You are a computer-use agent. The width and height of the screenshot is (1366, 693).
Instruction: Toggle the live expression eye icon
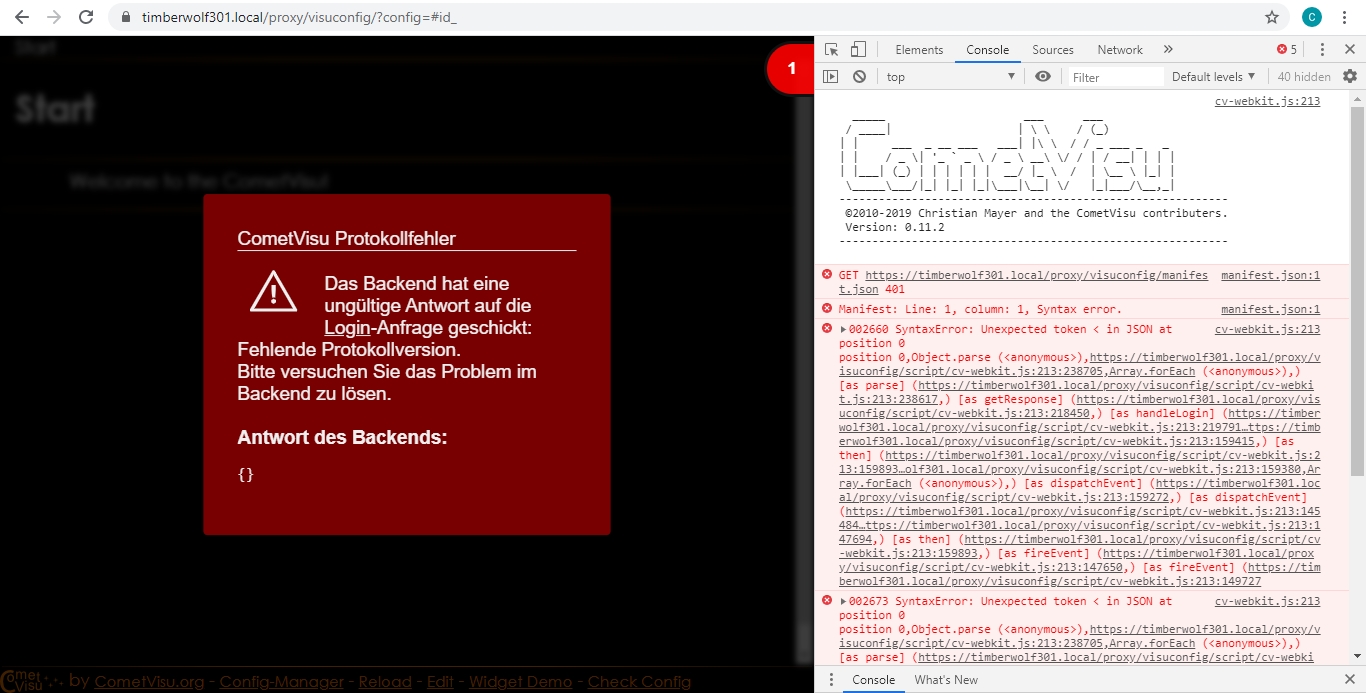coord(1043,77)
